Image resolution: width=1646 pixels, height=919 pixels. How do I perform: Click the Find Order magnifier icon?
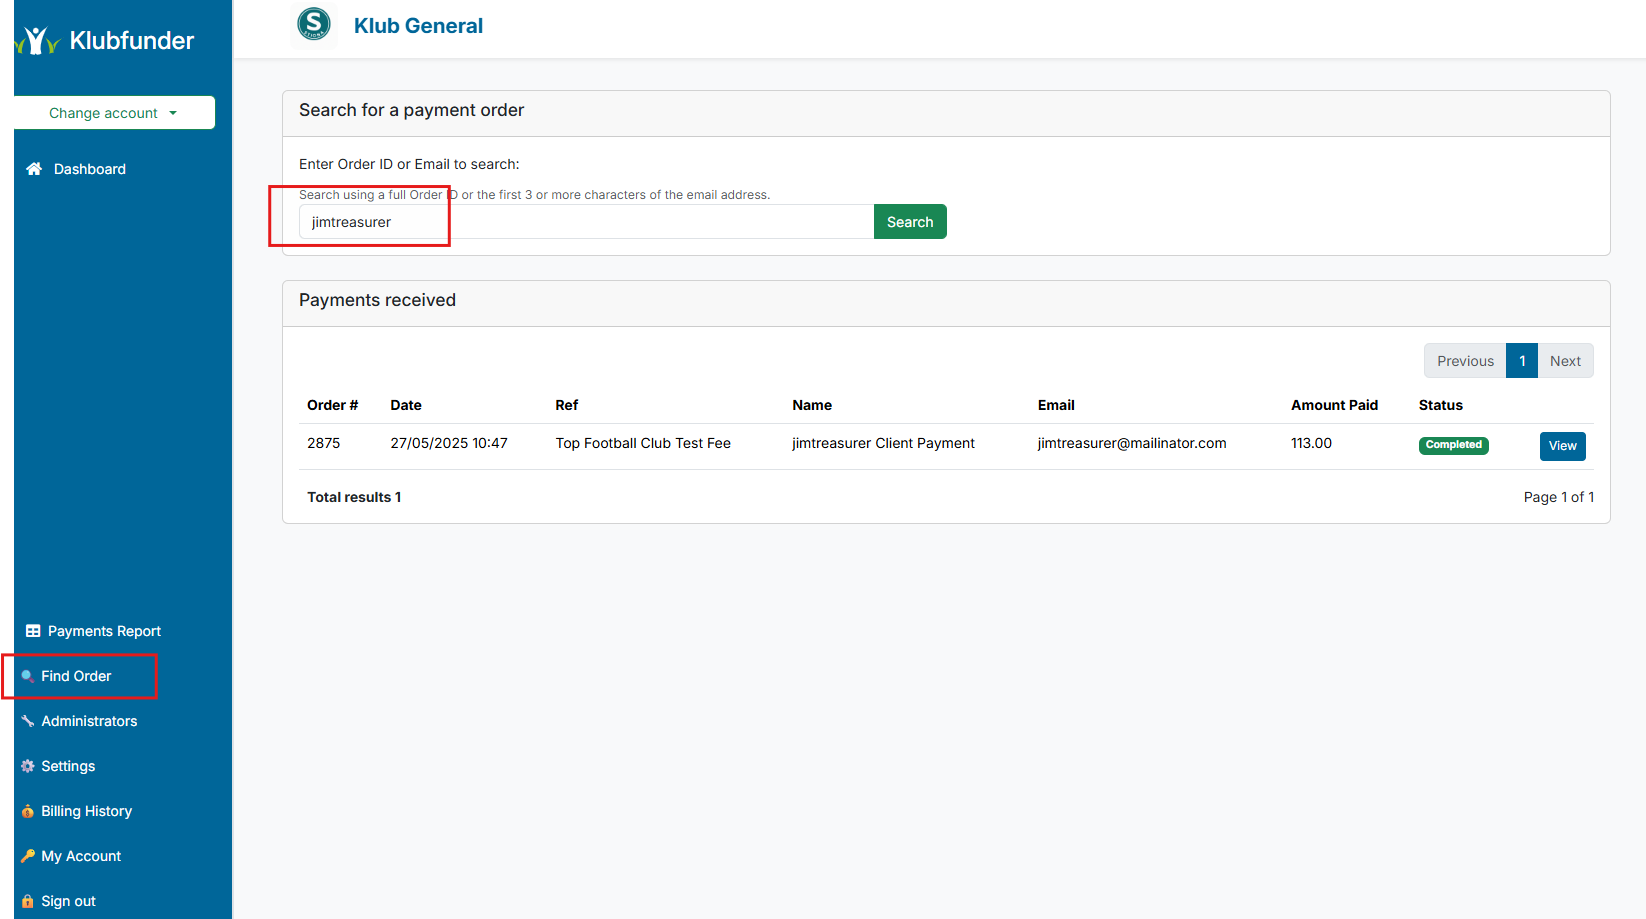click(x=29, y=676)
